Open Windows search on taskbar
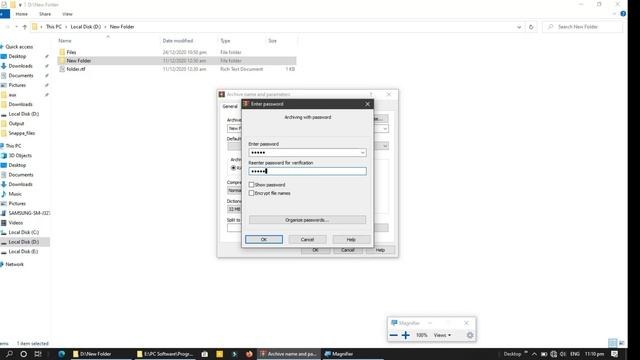 (9, 354)
